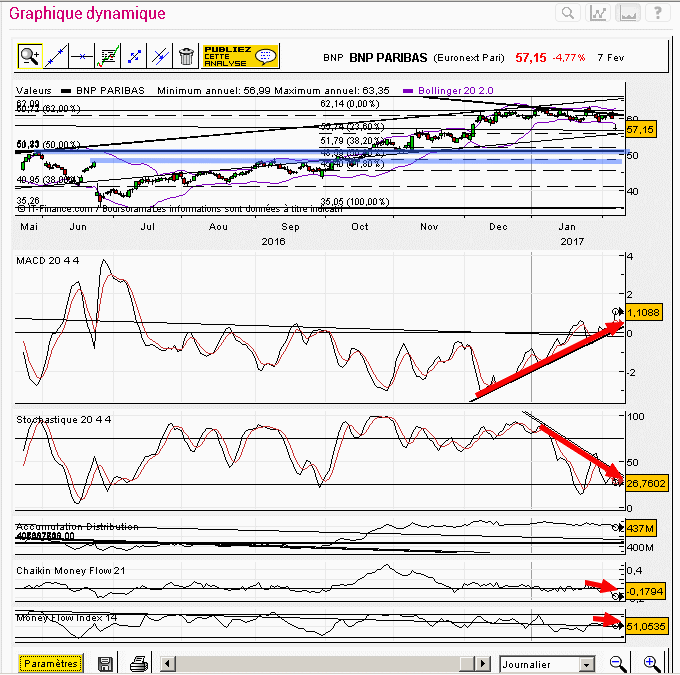
Task: Click the 437M accumulation value tag
Action: (641, 528)
